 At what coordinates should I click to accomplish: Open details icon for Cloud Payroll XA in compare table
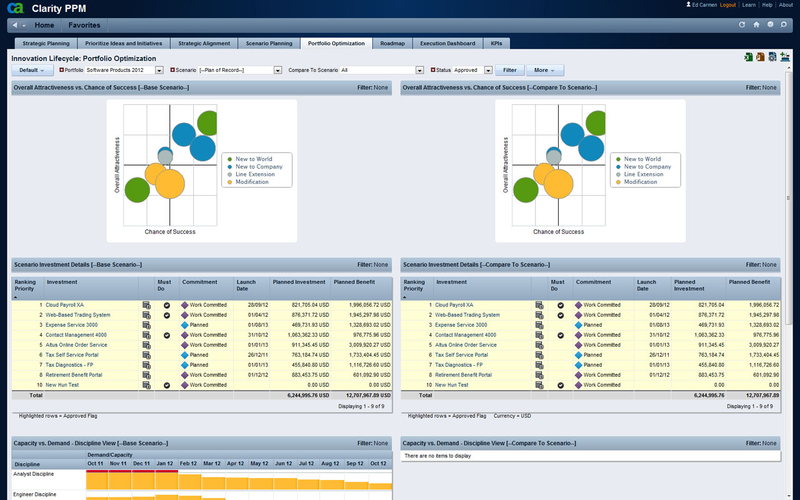point(539,305)
